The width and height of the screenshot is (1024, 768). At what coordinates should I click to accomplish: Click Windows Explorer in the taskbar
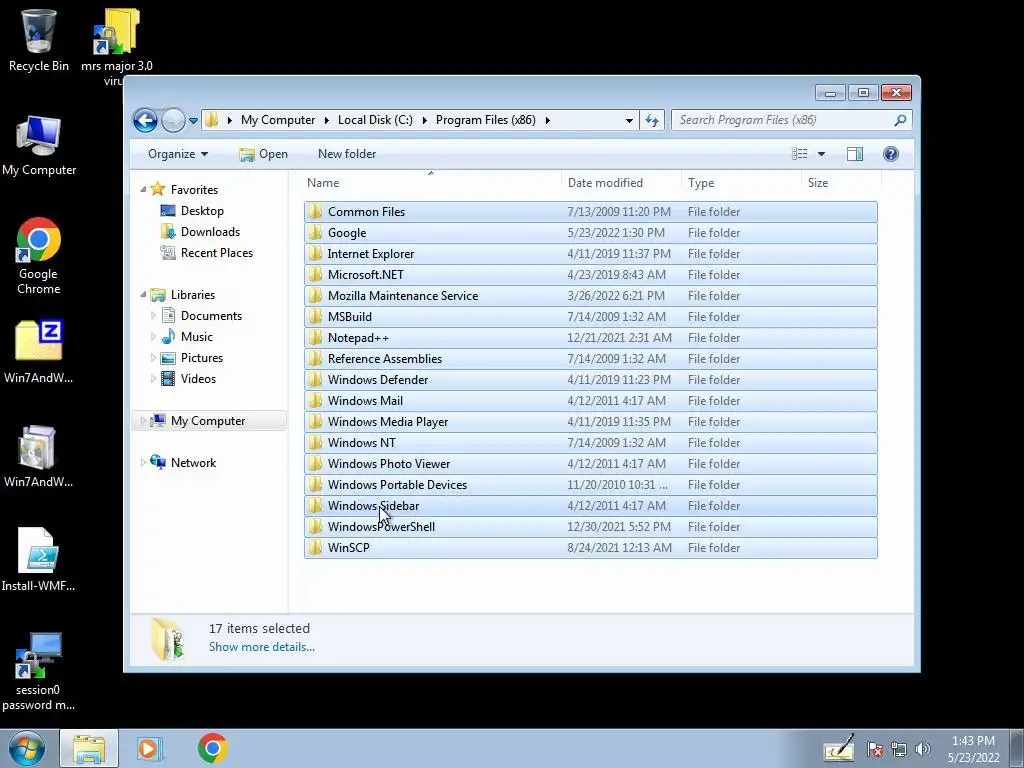[89, 748]
